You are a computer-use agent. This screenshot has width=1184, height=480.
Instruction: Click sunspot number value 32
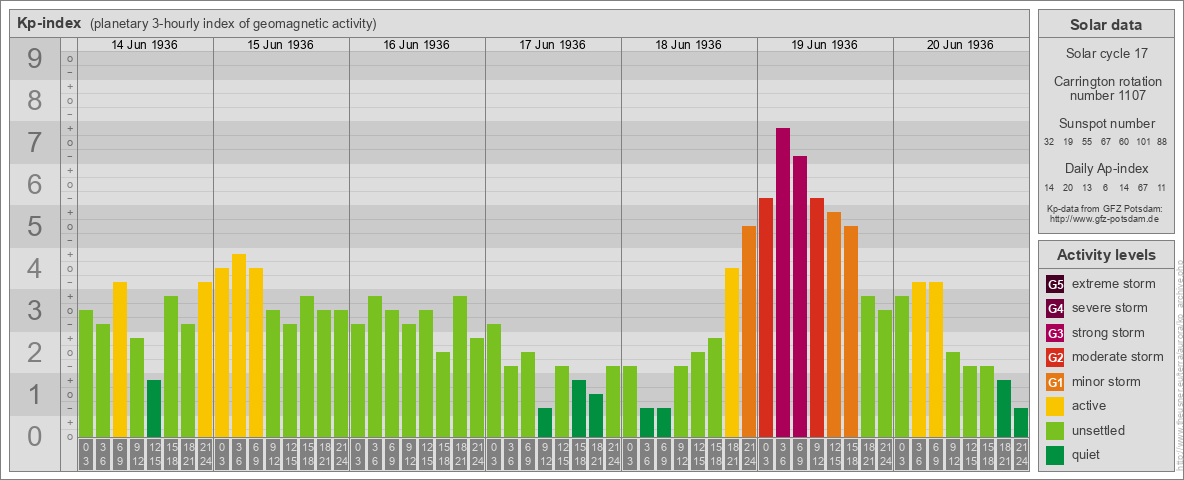1050,142
